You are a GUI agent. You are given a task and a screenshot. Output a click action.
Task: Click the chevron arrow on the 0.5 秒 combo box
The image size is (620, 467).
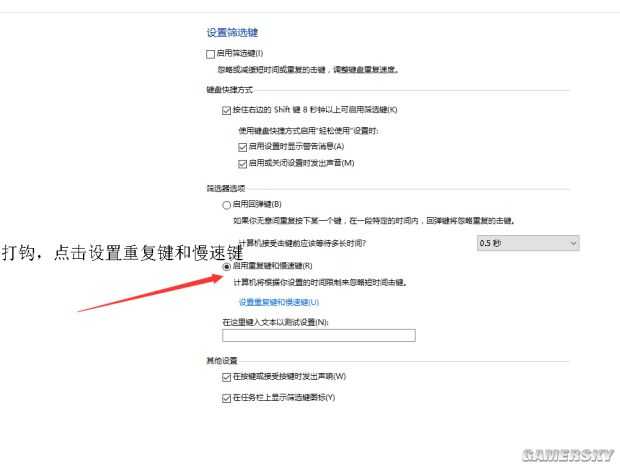[x=572, y=243]
